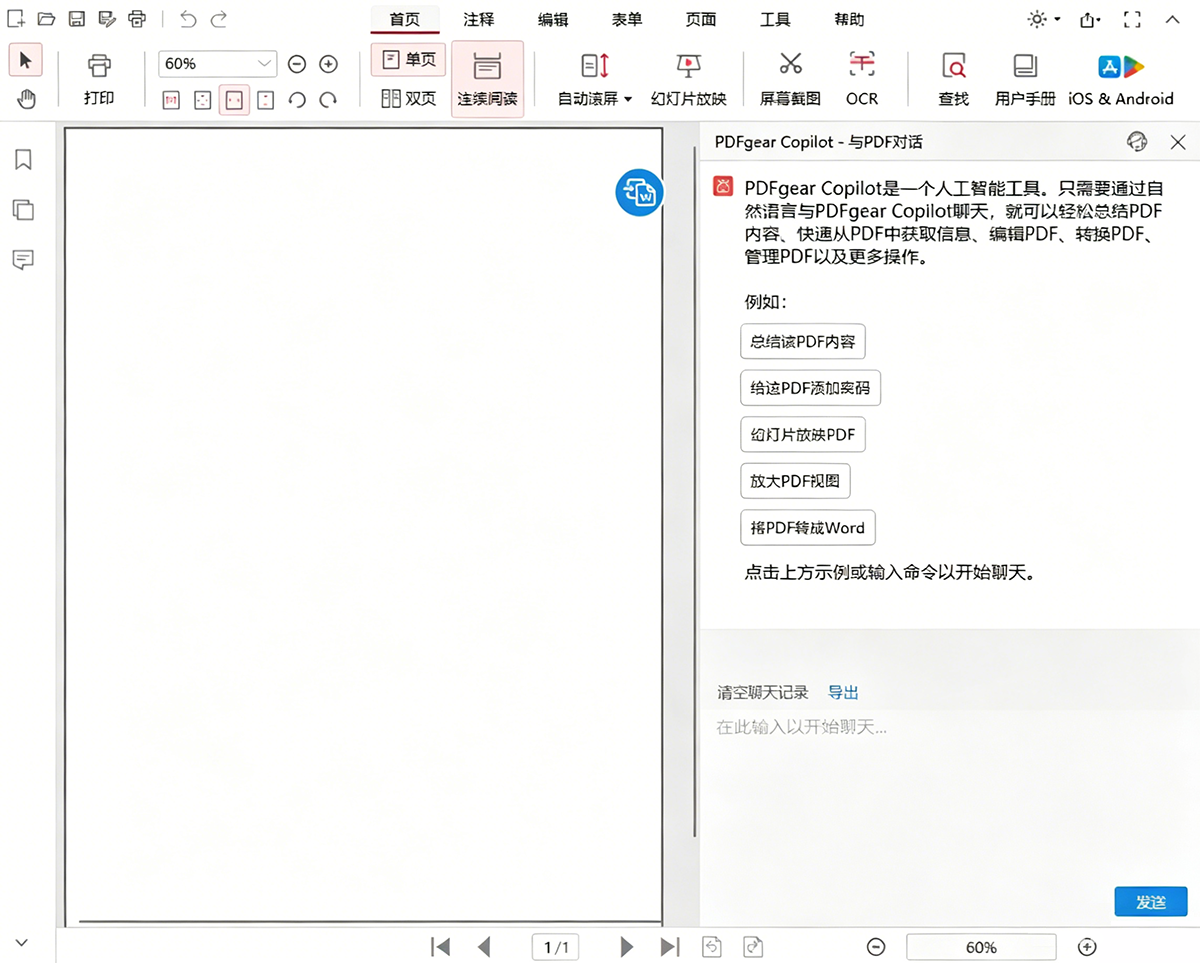Zoom out using the toolbar minus icon
Screen dimensions: 1200x963
[x=296, y=64]
